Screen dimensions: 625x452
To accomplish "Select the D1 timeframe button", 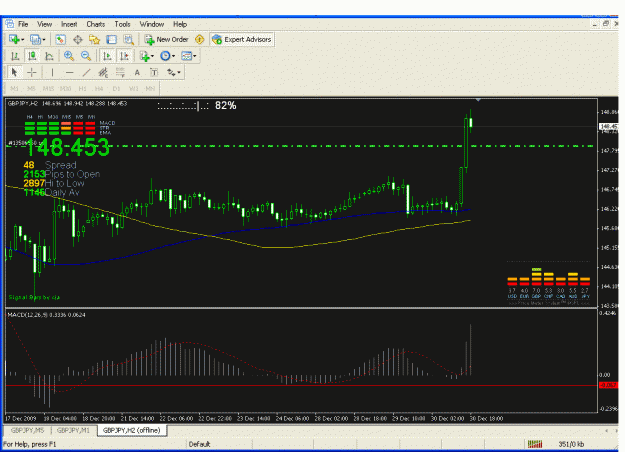I will 116,88.
